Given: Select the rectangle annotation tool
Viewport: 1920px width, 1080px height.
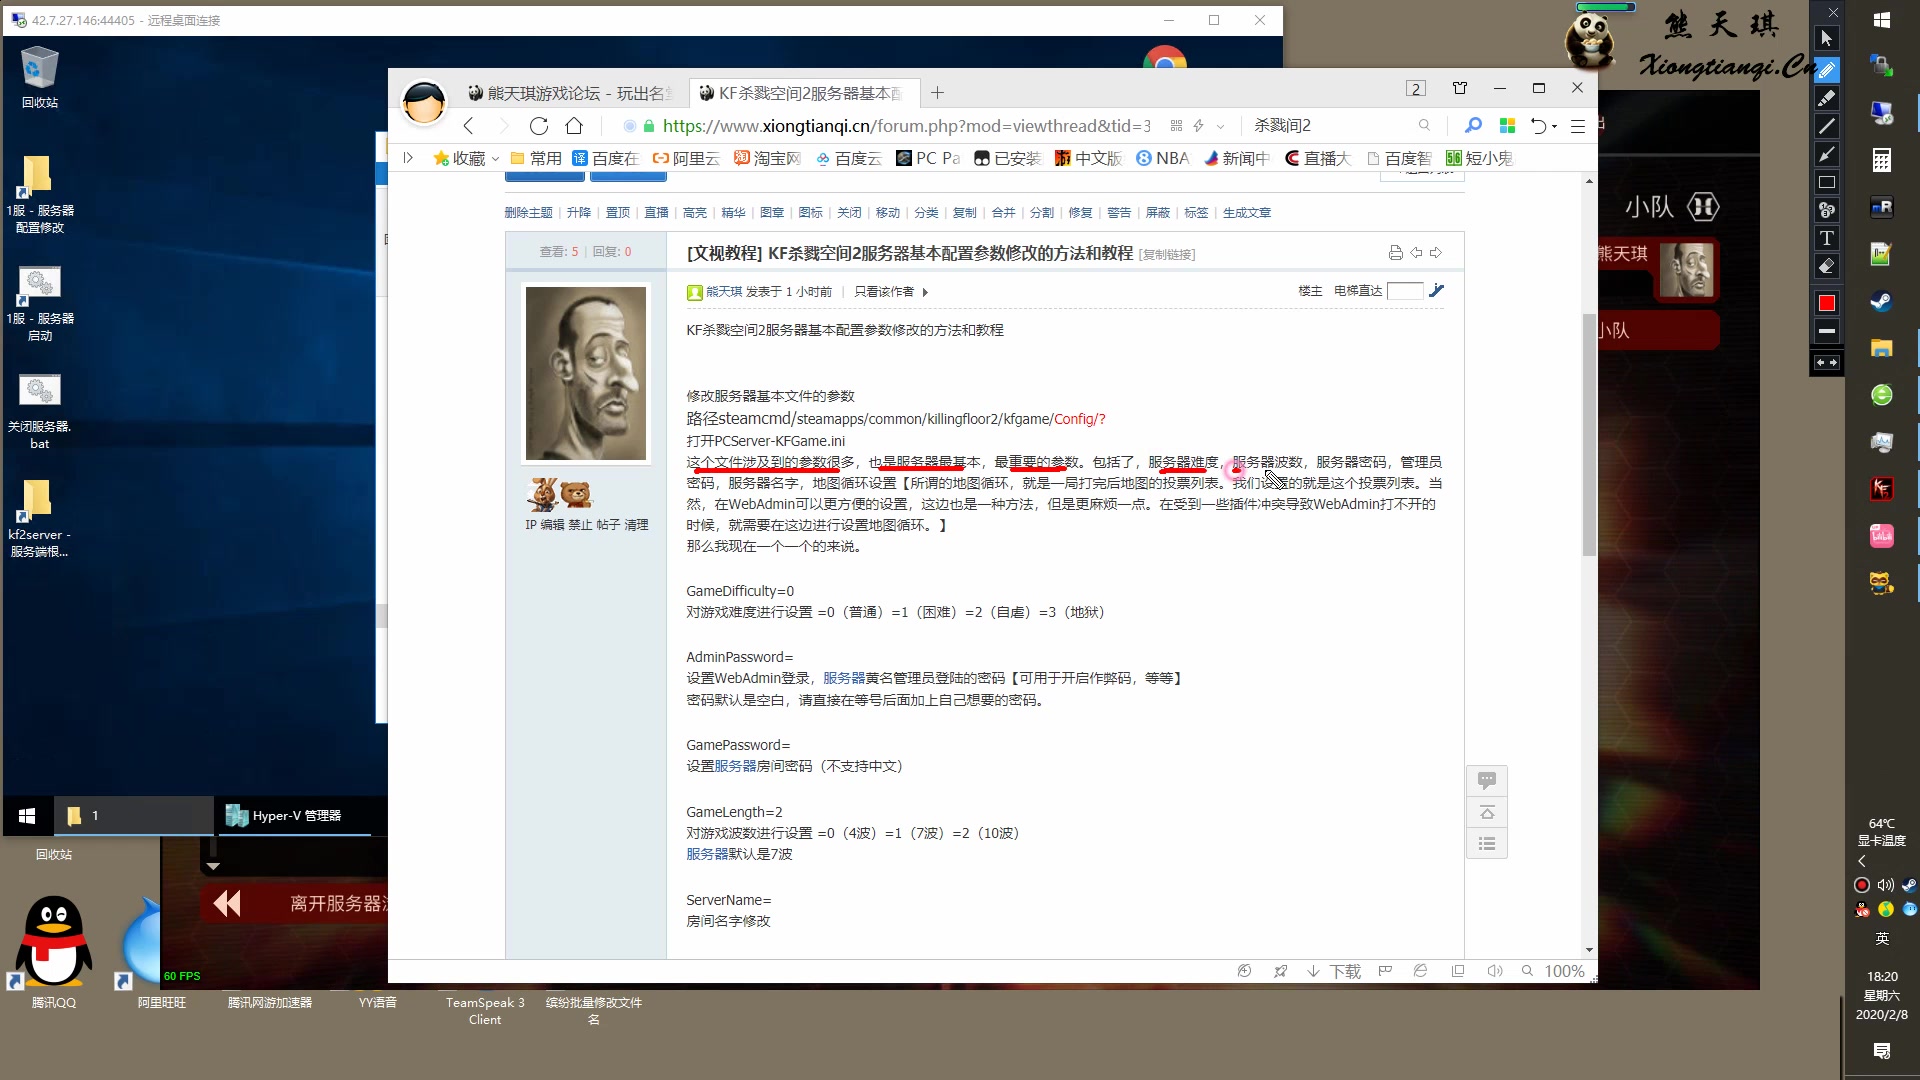Looking at the screenshot, I should click(x=1827, y=182).
